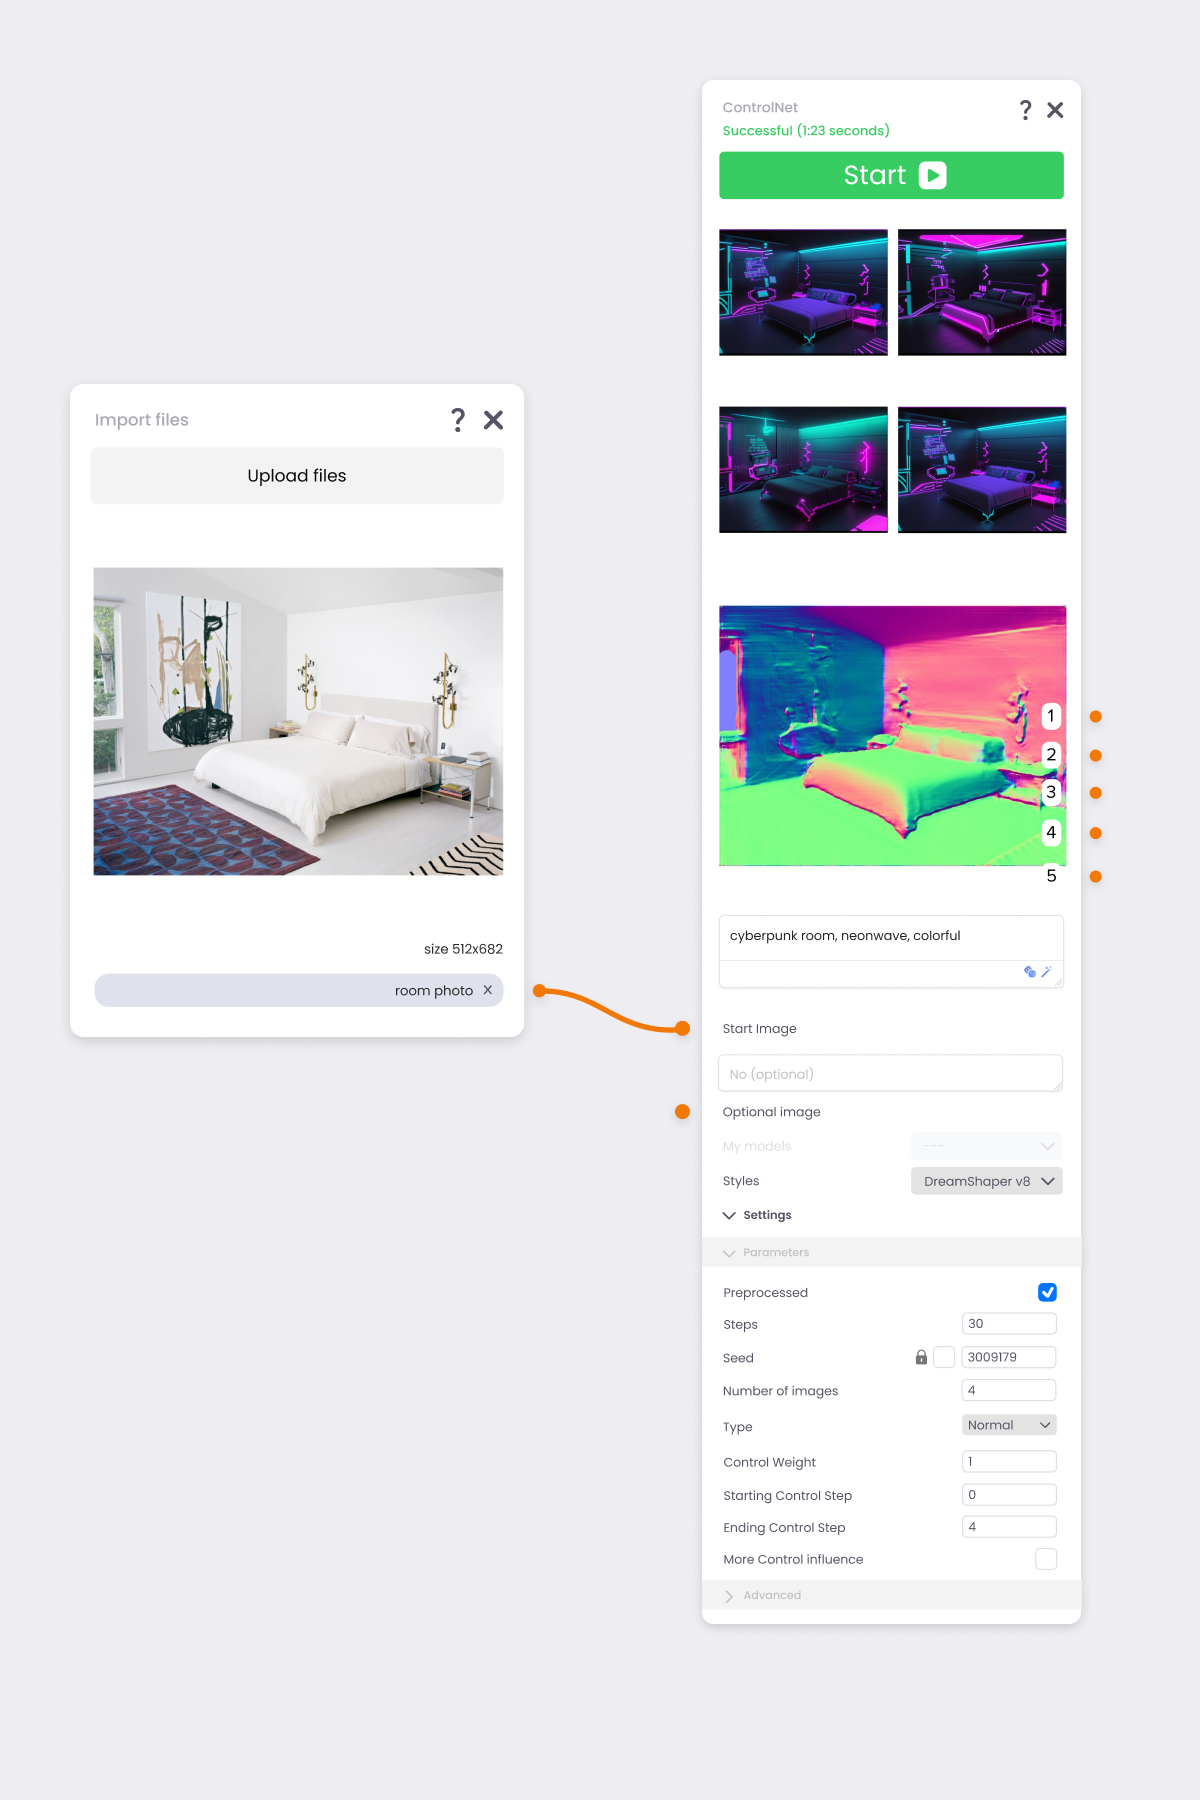Click the negative prompt No (optional) field
The image size is (1200, 1800).
(x=890, y=1073)
